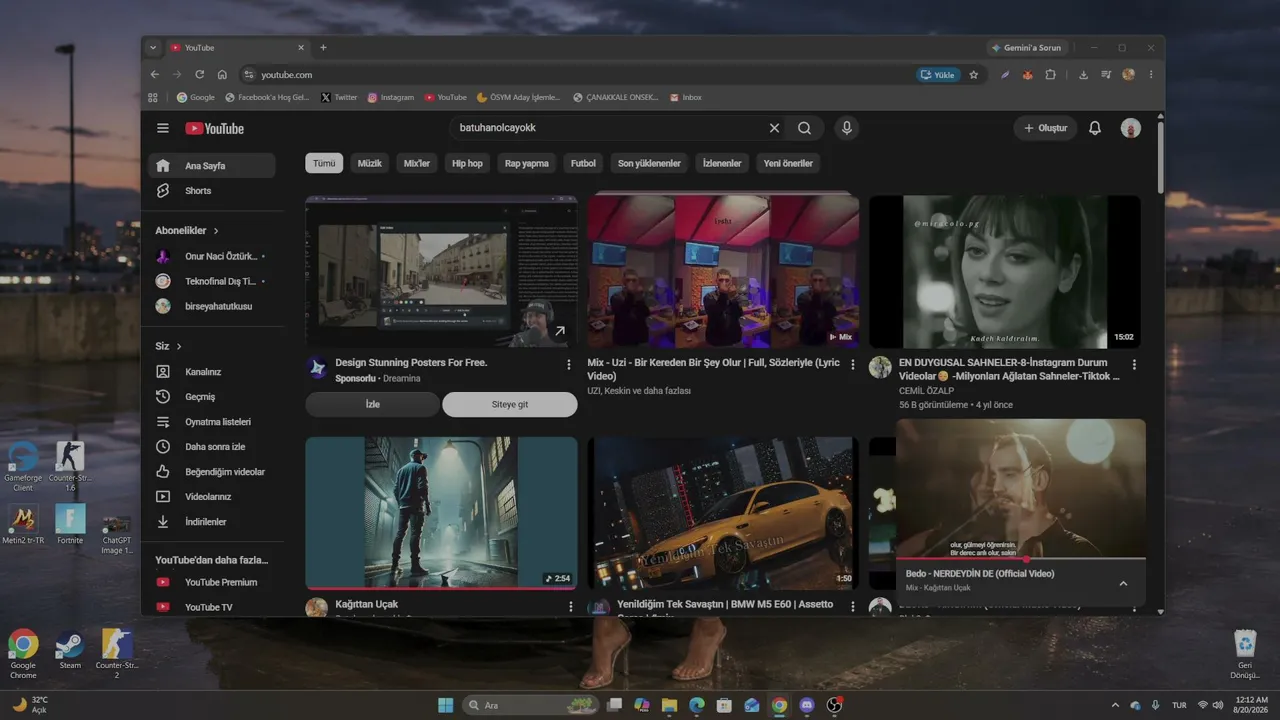This screenshot has width=1280, height=720.
Task: Expand the Siz section
Action: [x=169, y=346]
